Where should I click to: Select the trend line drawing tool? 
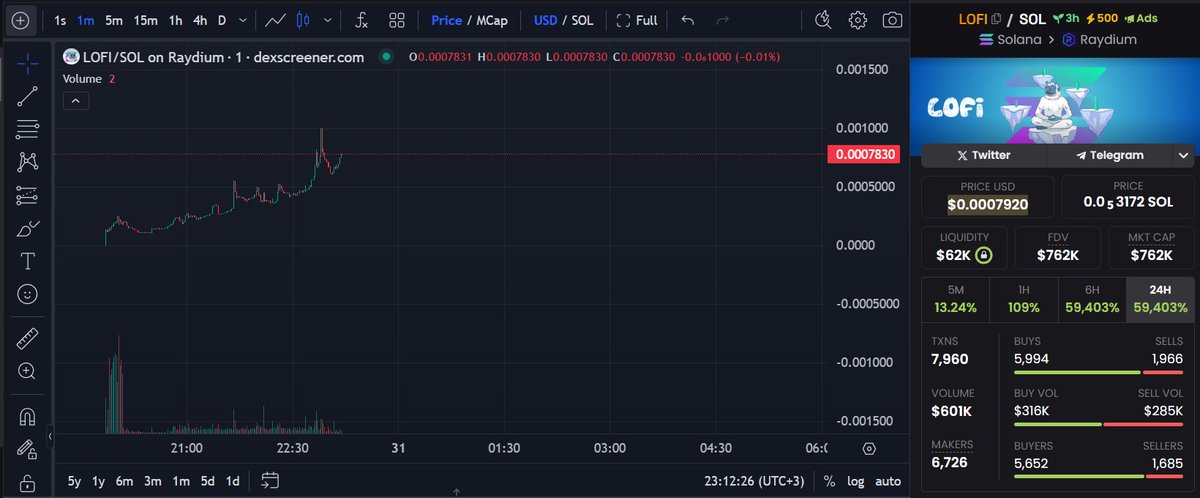click(x=27, y=96)
